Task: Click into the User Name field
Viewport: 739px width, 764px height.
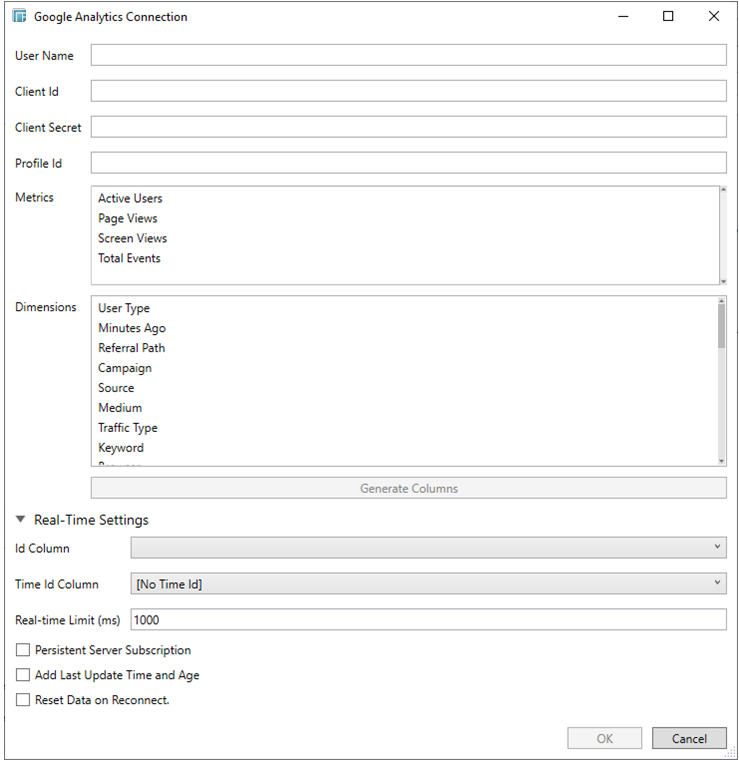Action: 408,55
